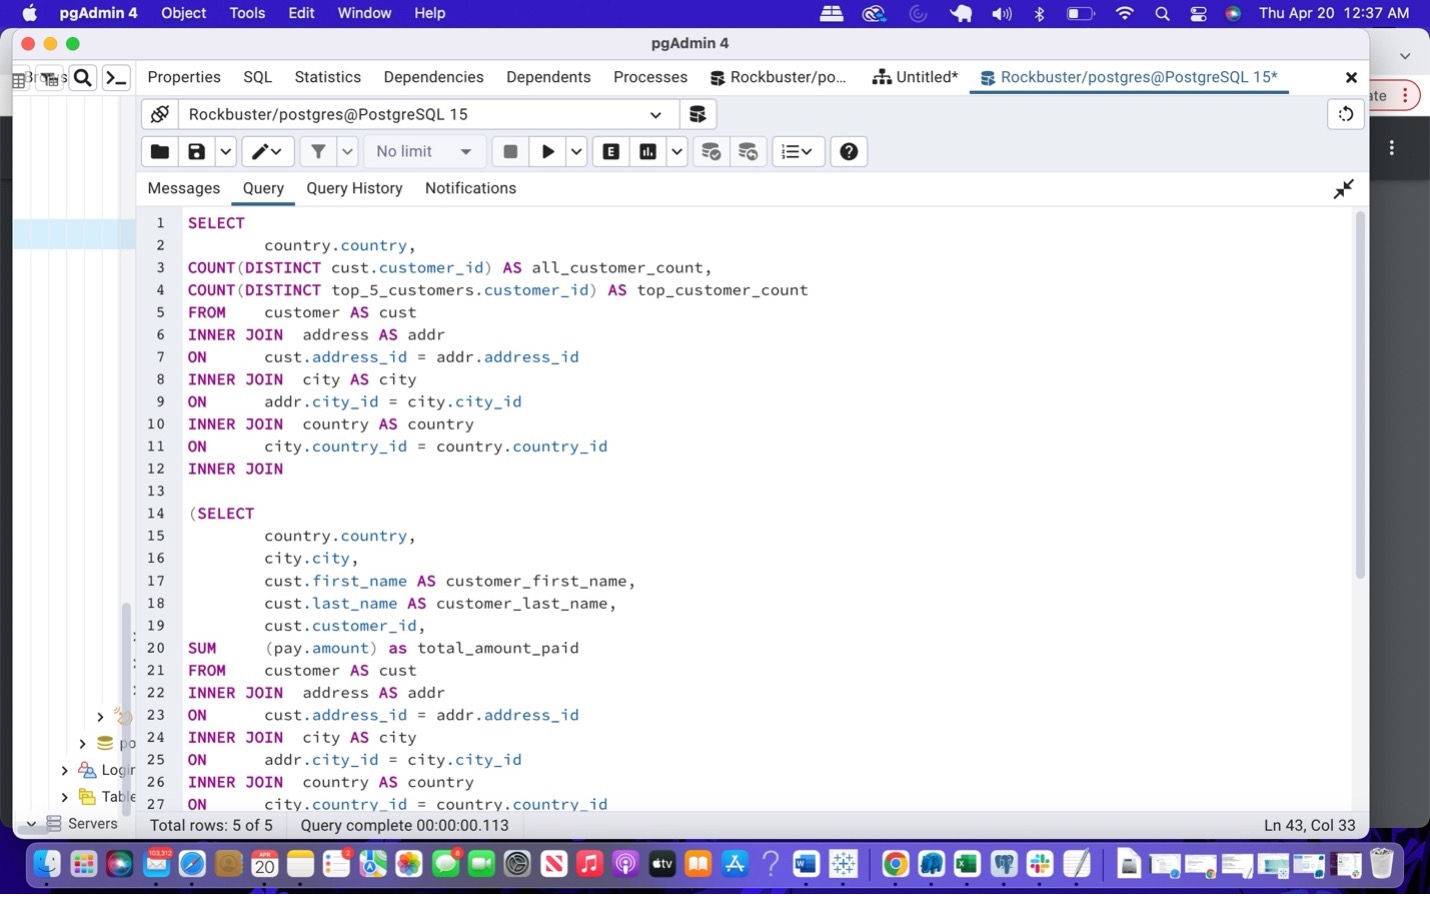
Task: Click the Stop query square button
Action: click(x=510, y=152)
